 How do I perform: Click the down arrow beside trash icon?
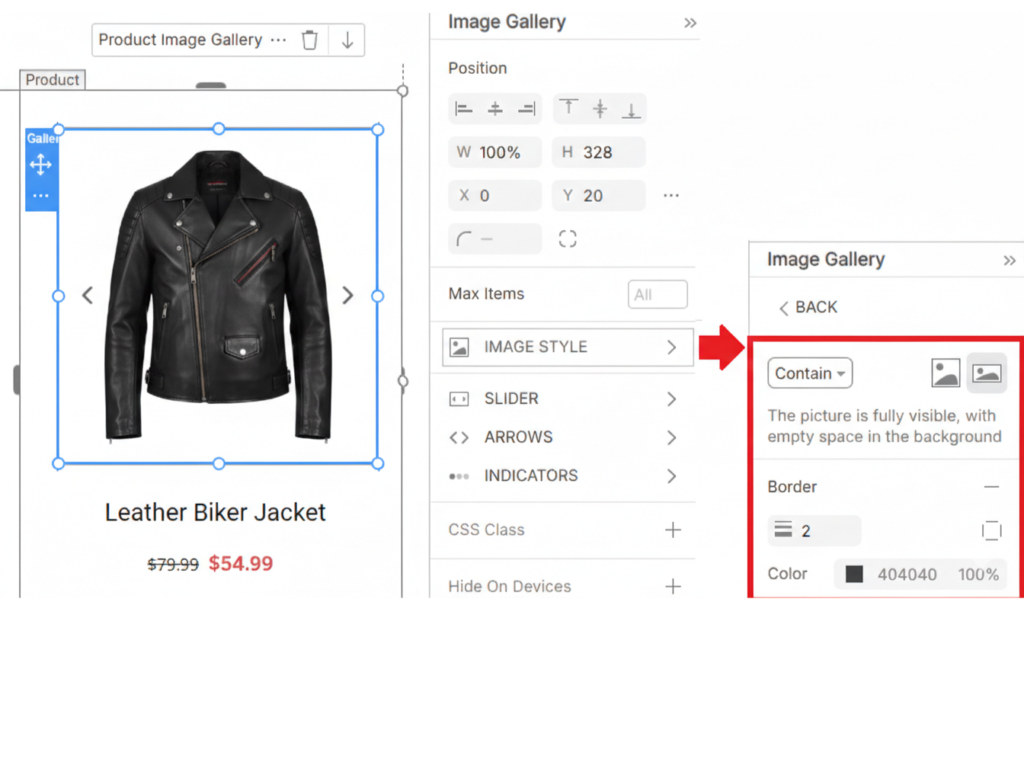tap(348, 40)
